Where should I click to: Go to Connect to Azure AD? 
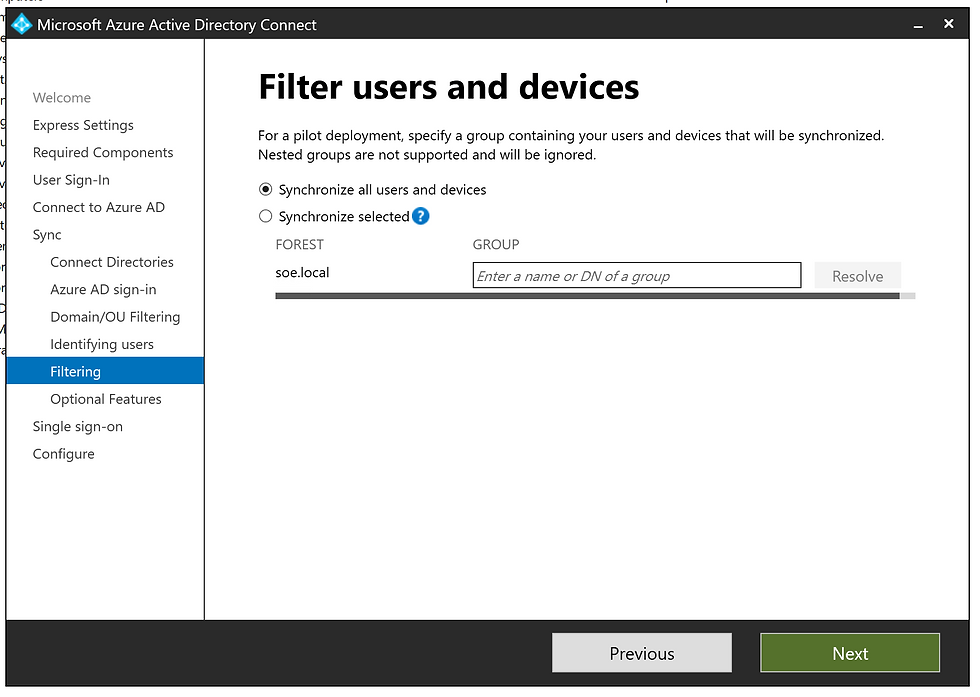(x=99, y=208)
